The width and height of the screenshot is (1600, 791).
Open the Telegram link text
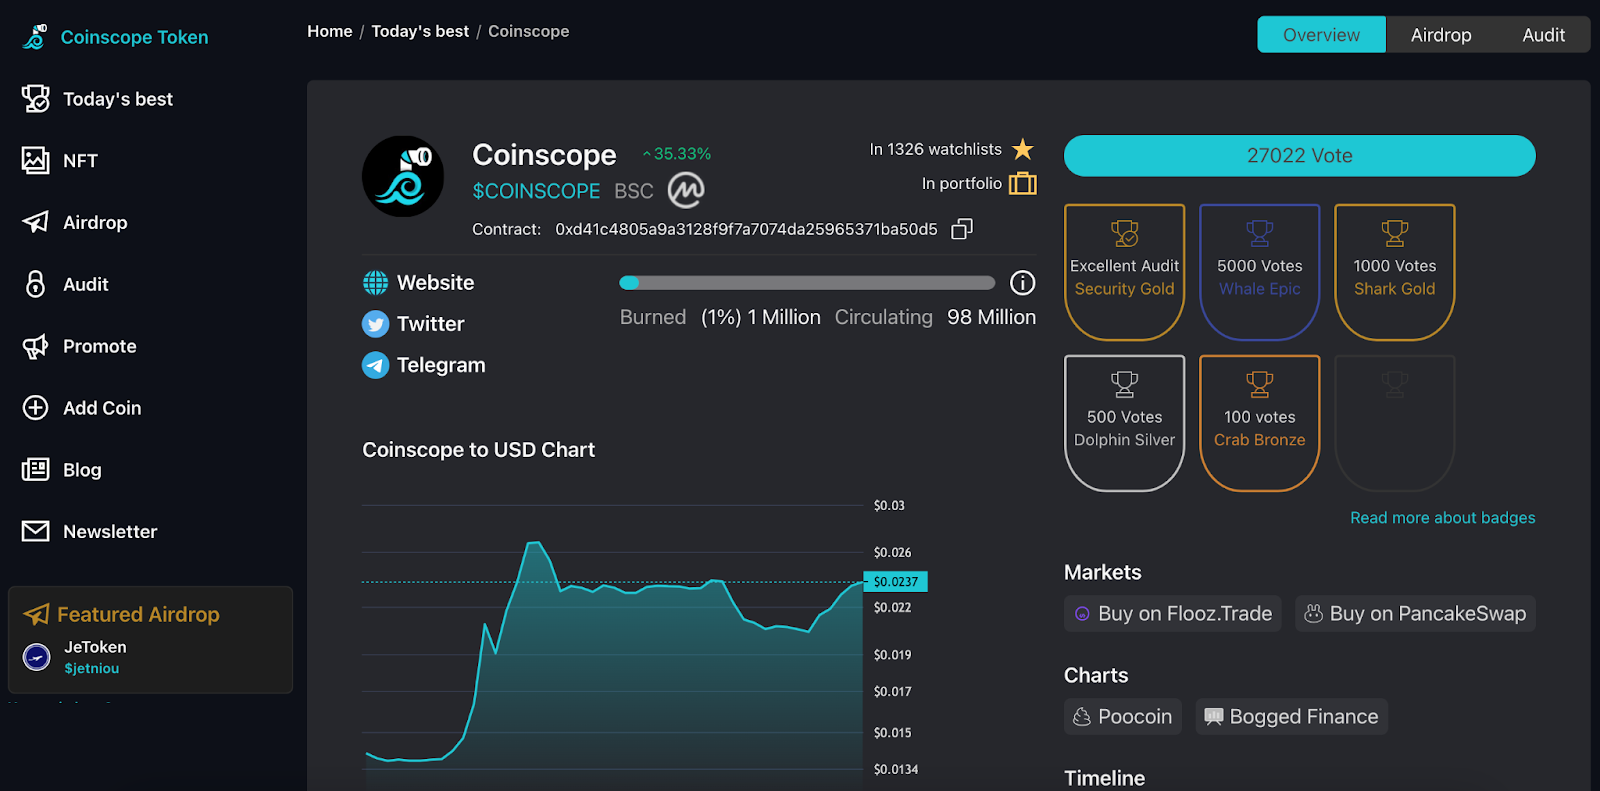coord(441,365)
